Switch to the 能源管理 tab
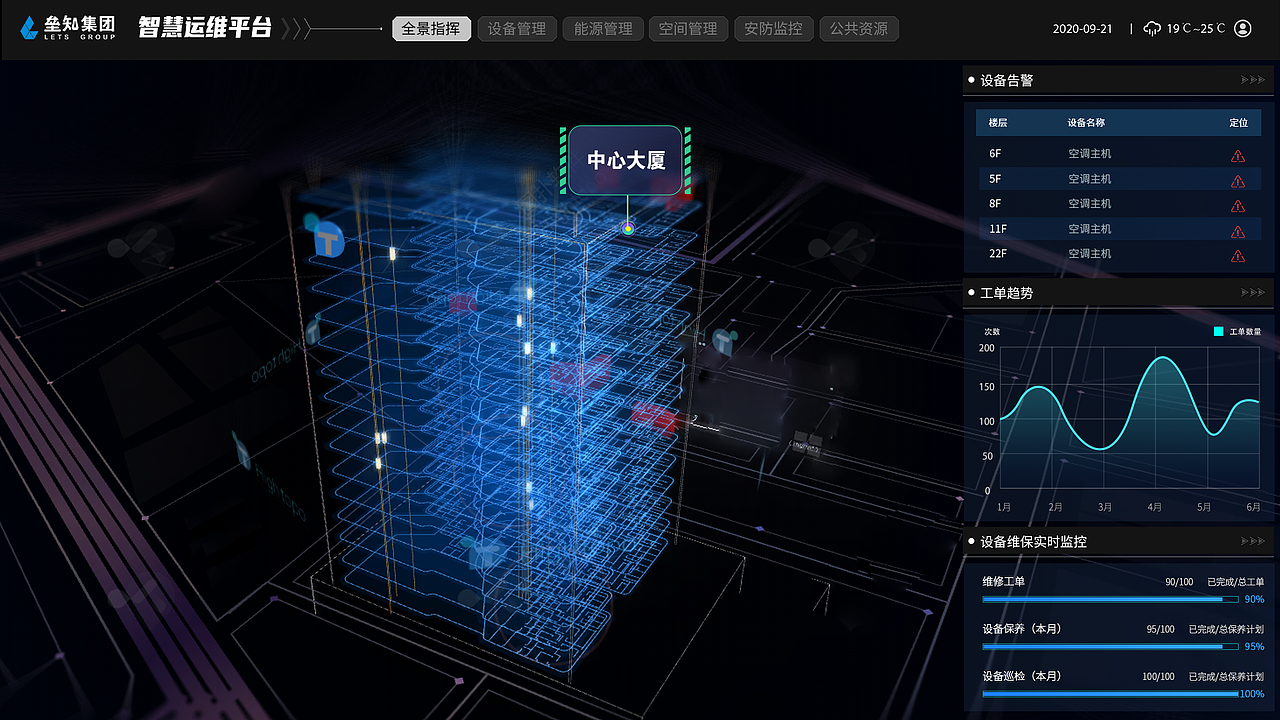Screen dimensions: 1280x720 click(x=602, y=29)
